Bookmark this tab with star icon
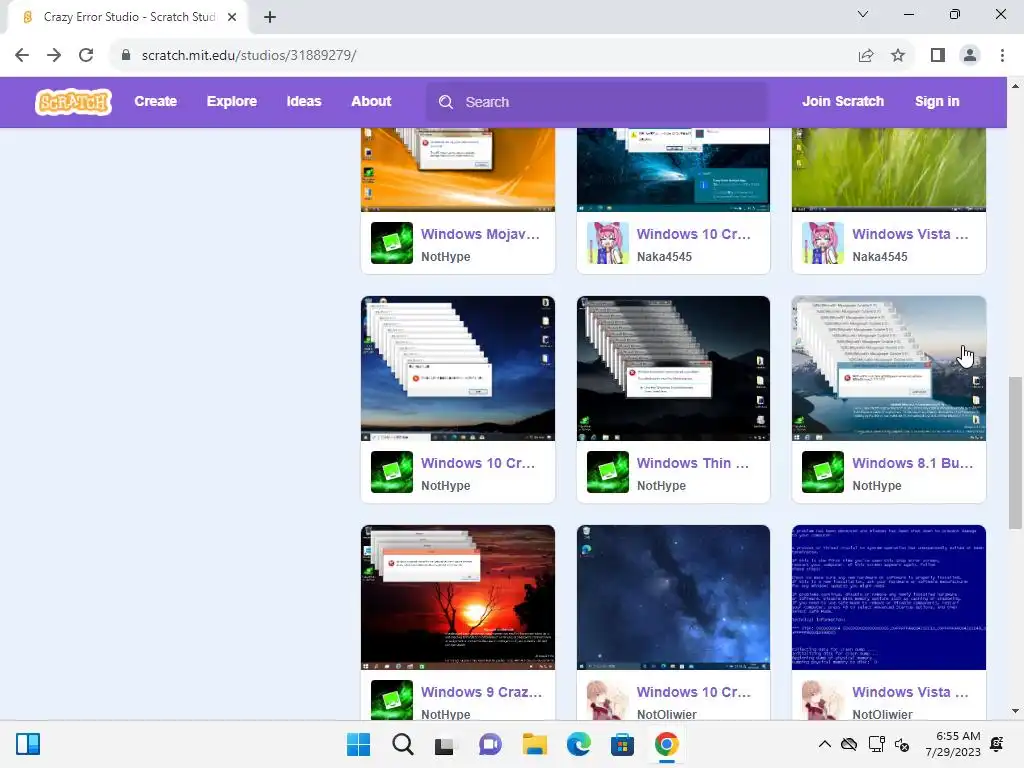This screenshot has height=768, width=1024. point(898,55)
